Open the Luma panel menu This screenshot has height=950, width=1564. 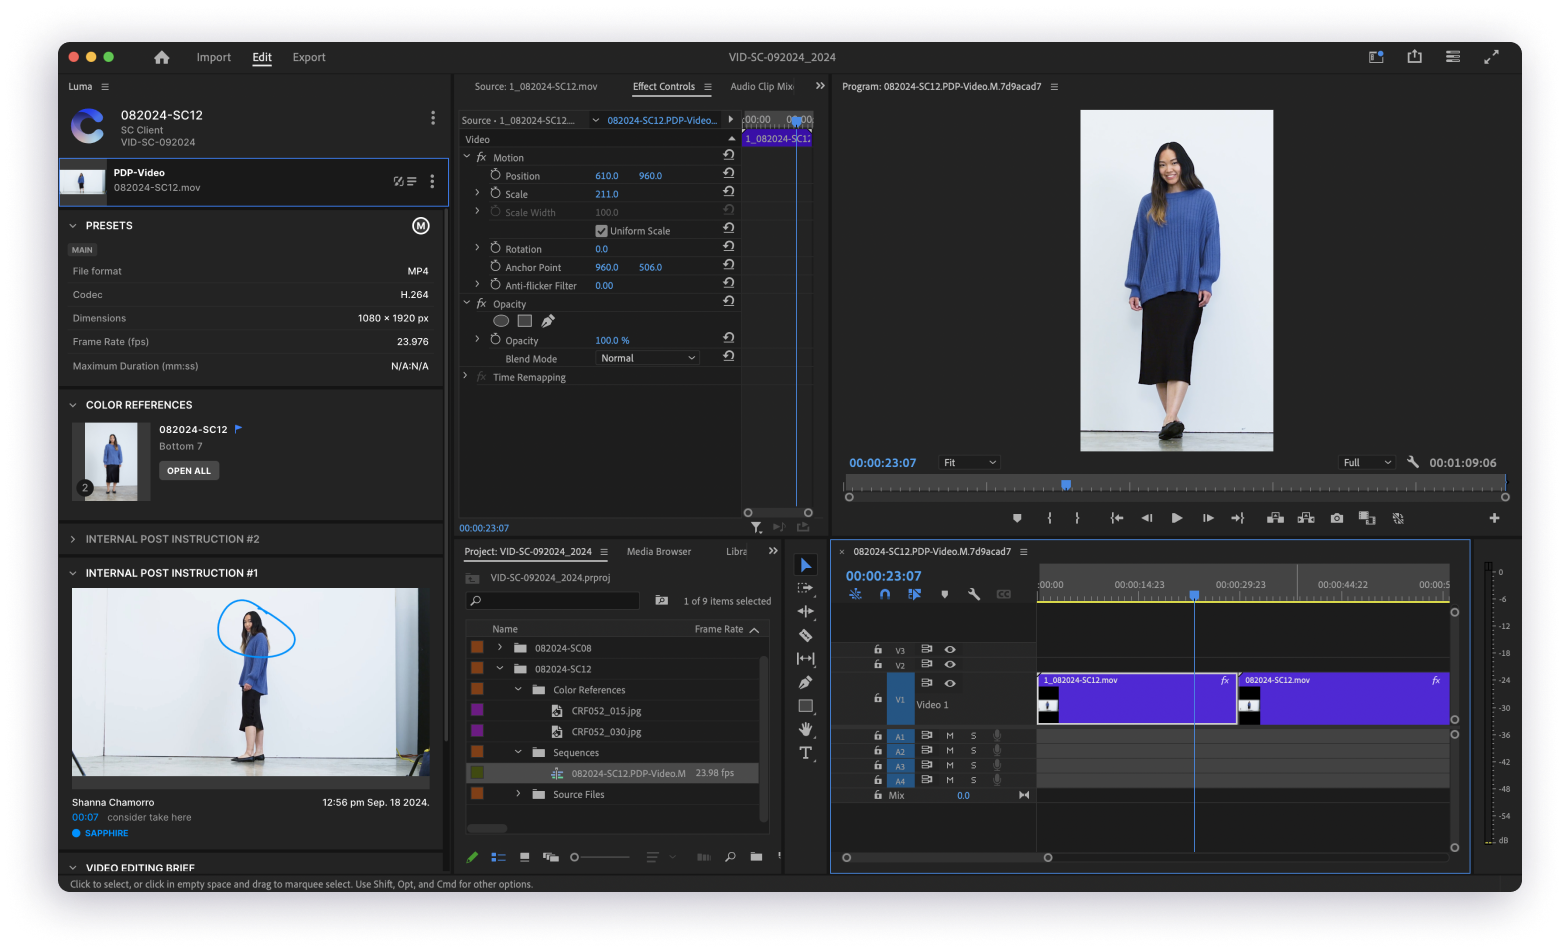[x=105, y=87]
